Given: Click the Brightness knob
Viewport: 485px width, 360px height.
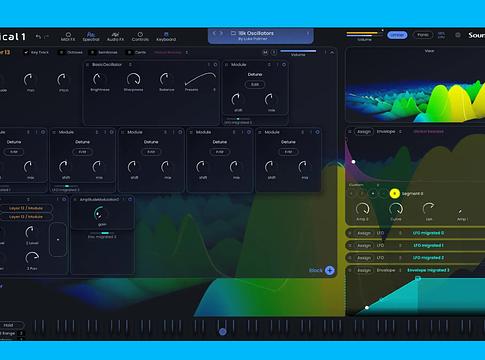Looking at the screenshot, I should pyautogui.click(x=99, y=79).
